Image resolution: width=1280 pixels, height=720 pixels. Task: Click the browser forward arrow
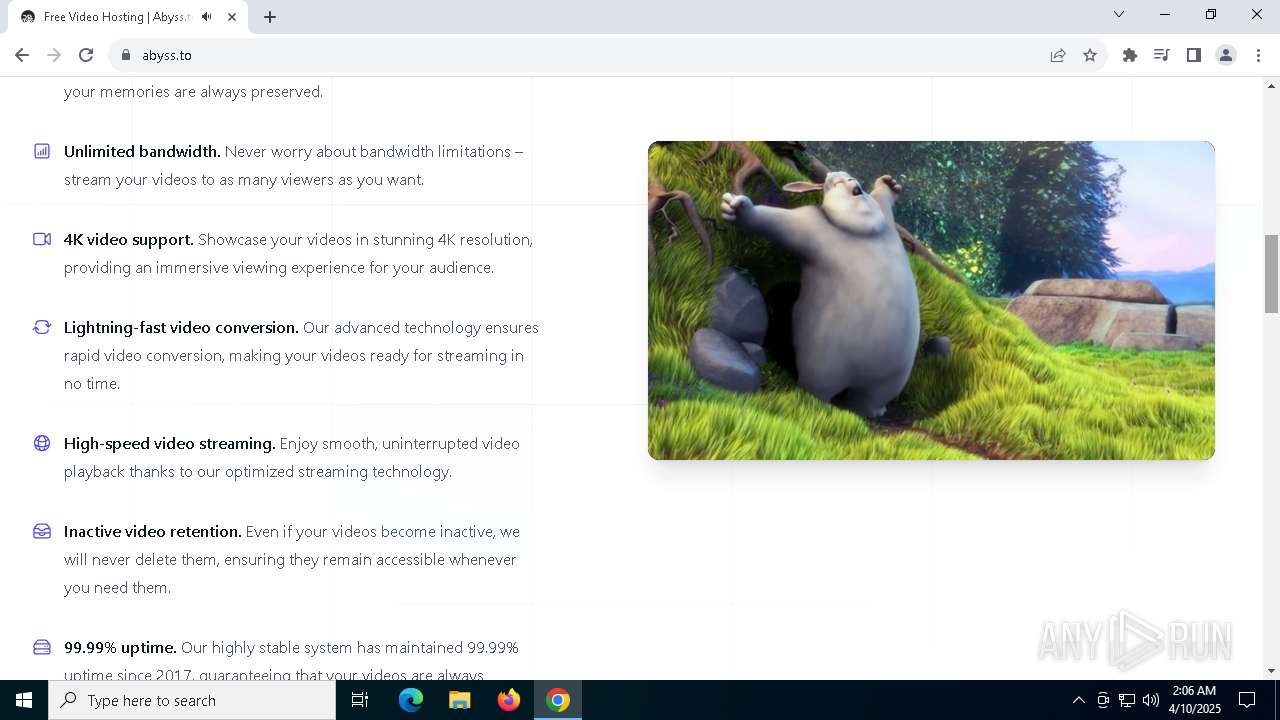click(54, 55)
